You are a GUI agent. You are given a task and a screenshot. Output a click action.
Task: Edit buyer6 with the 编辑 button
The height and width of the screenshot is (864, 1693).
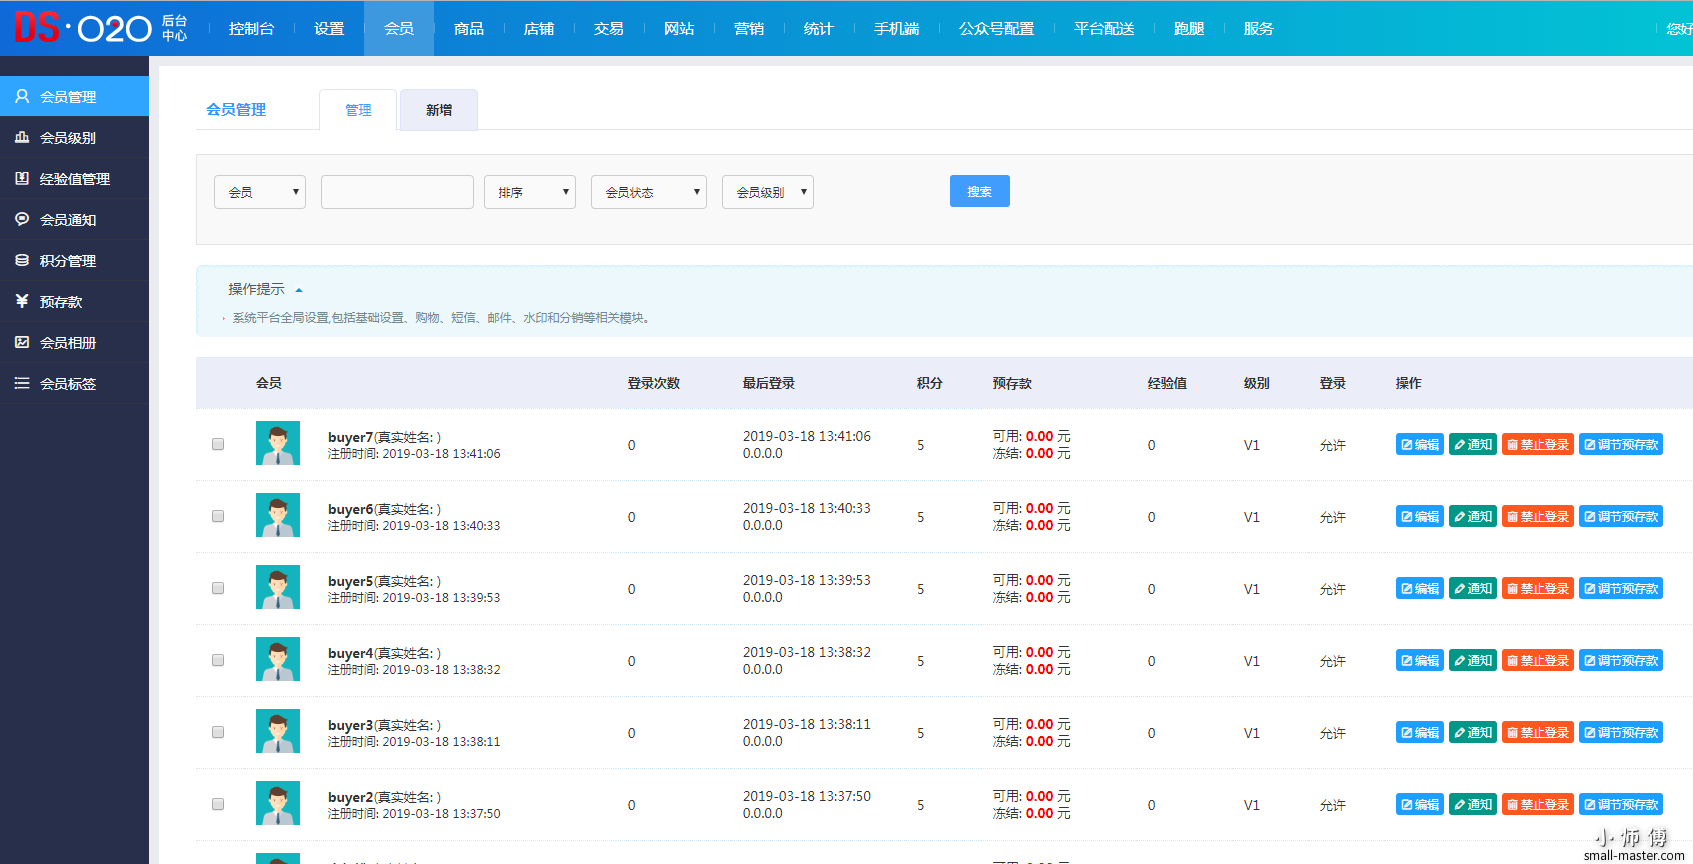(x=1420, y=516)
